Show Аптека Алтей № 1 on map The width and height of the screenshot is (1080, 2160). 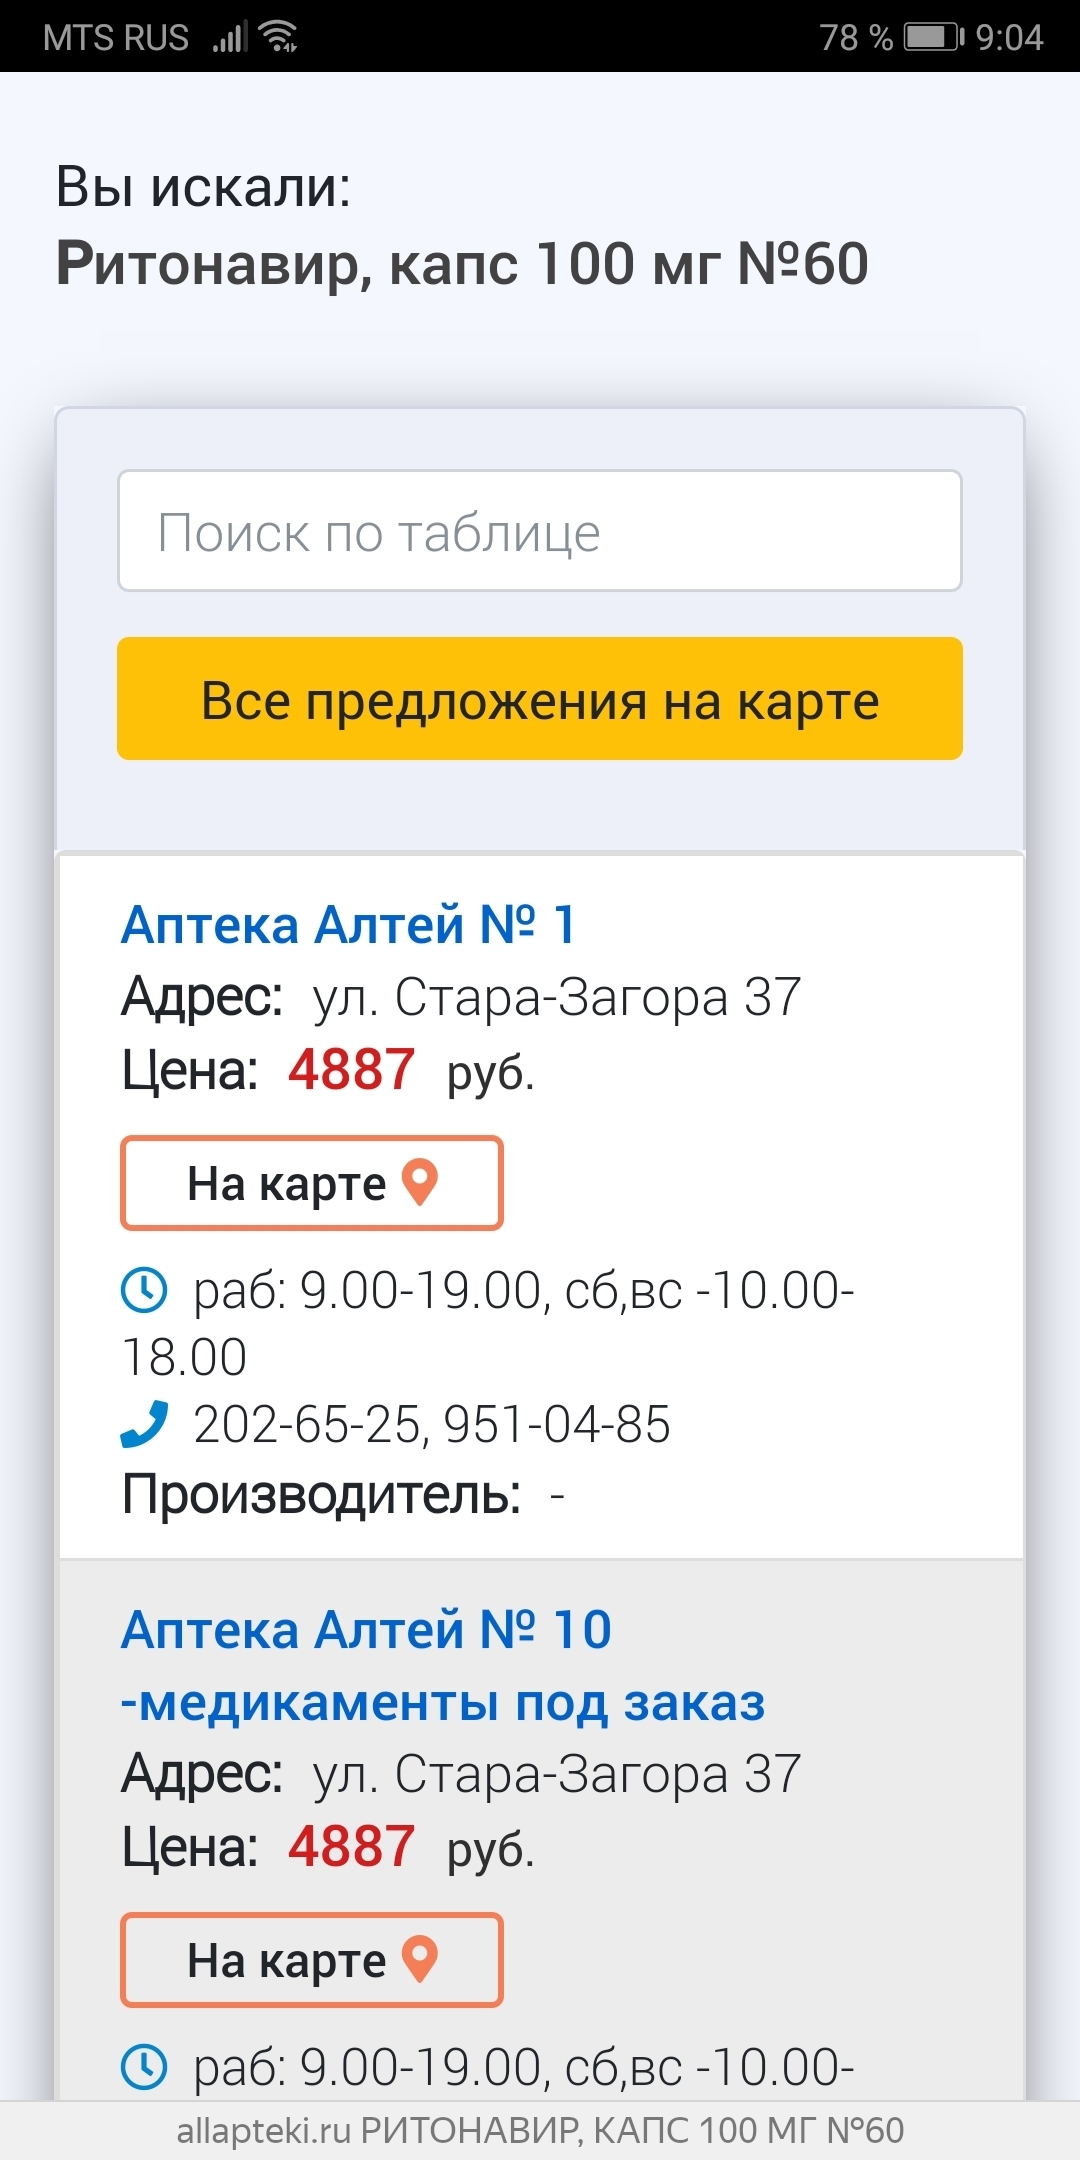[x=311, y=1183]
